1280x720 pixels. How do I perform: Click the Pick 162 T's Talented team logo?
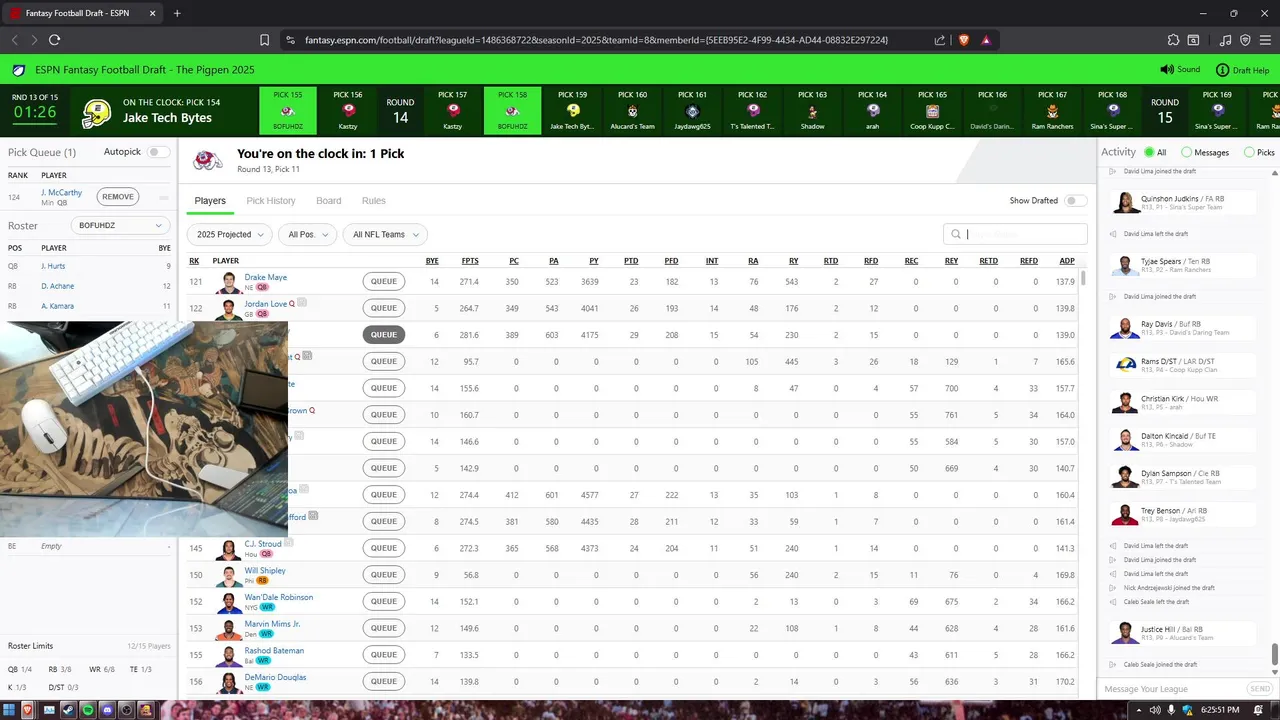point(753,111)
